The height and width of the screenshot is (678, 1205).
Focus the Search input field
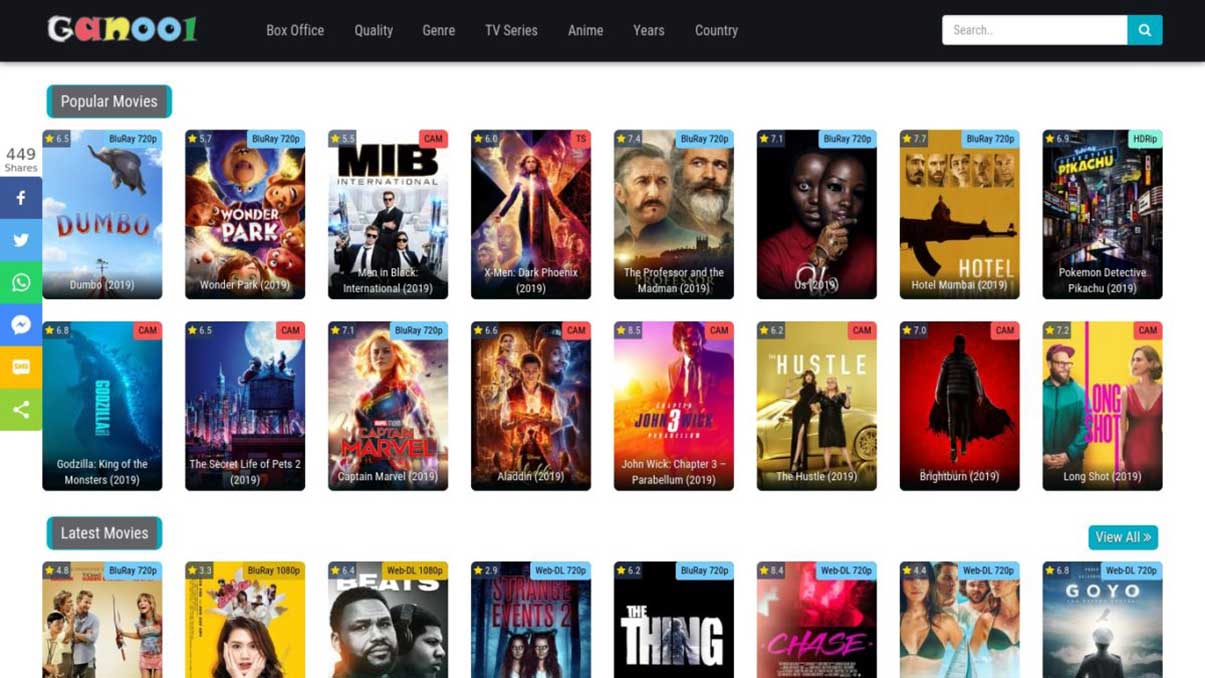[x=1034, y=30]
